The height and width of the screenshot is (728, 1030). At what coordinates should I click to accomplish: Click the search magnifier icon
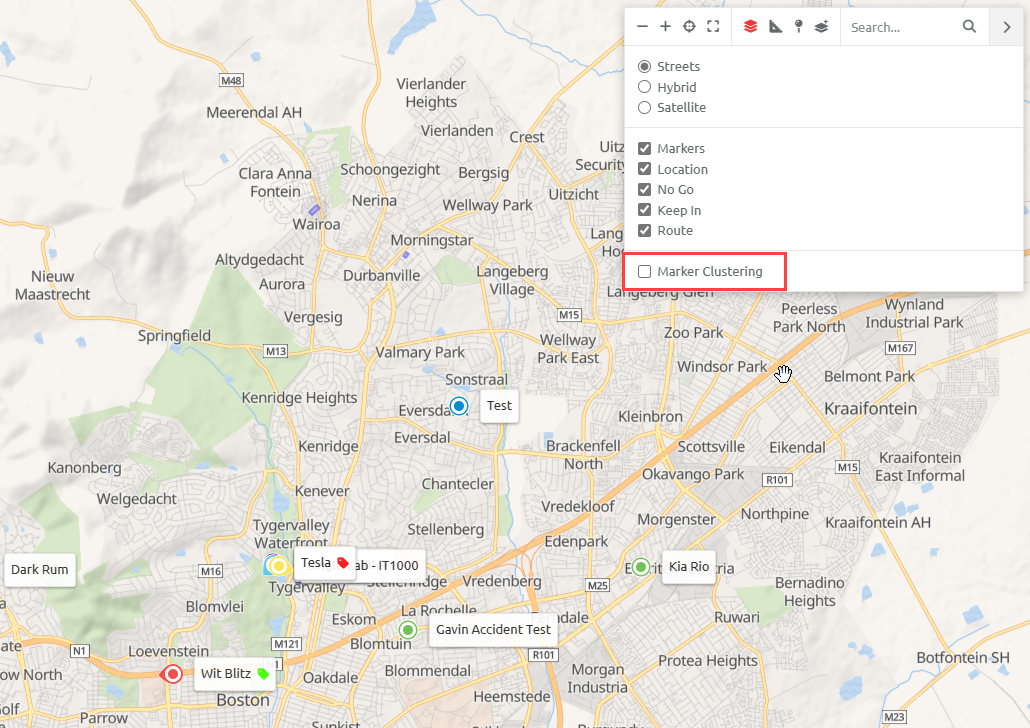pos(968,27)
